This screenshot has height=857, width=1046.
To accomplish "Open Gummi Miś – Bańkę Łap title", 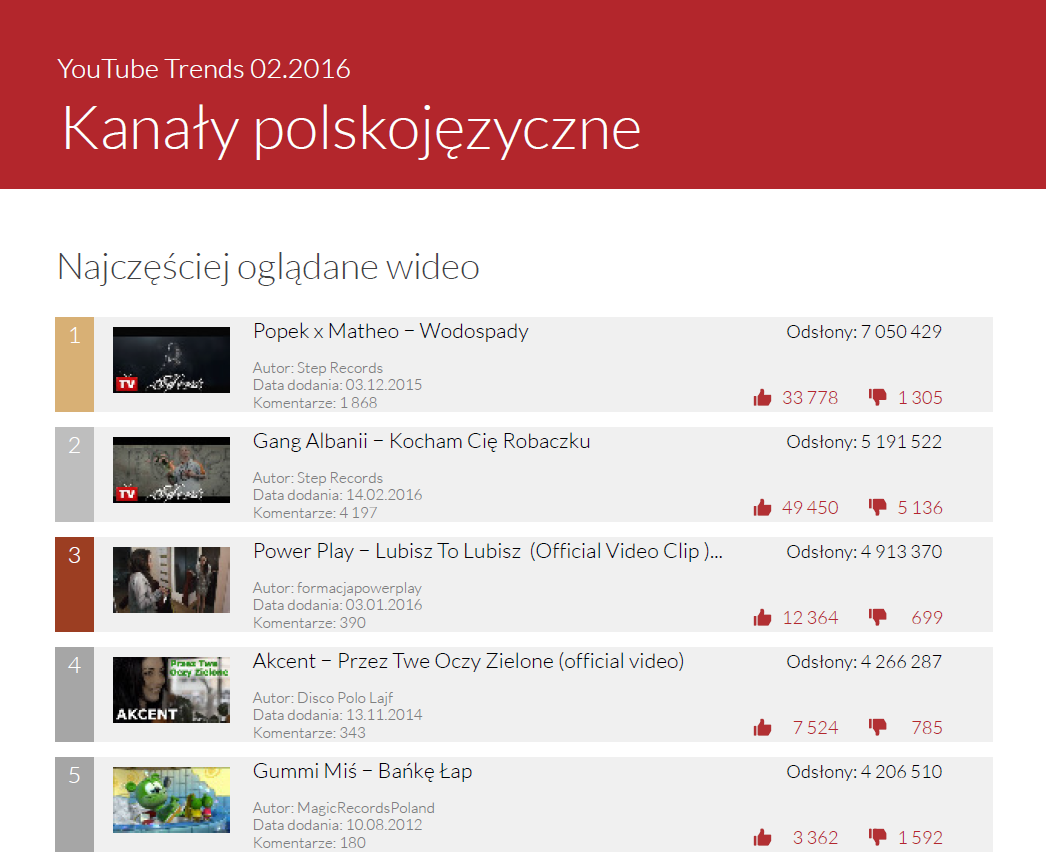I will click(362, 771).
